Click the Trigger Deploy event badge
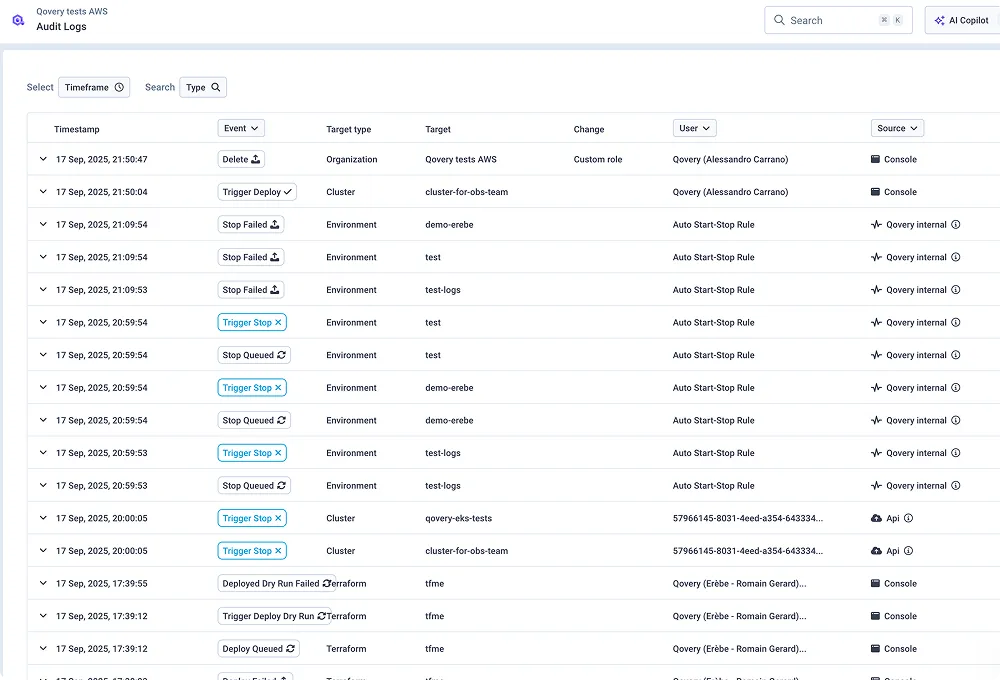The image size is (1000, 680). 257,192
